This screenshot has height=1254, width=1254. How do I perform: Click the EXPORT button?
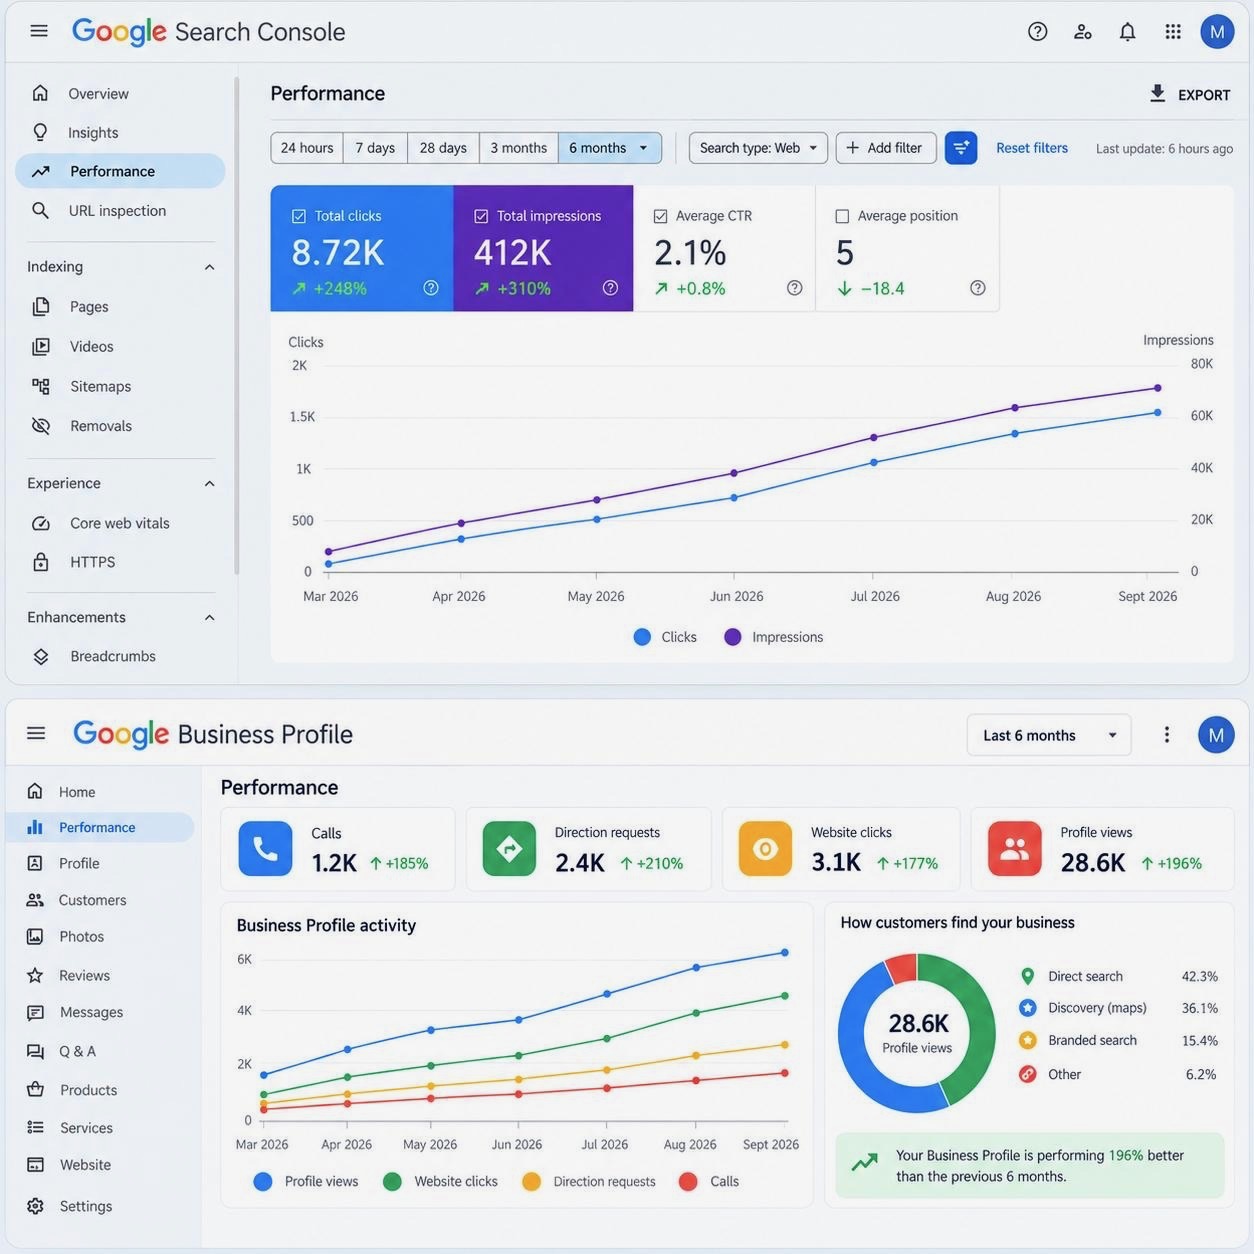tap(1190, 94)
